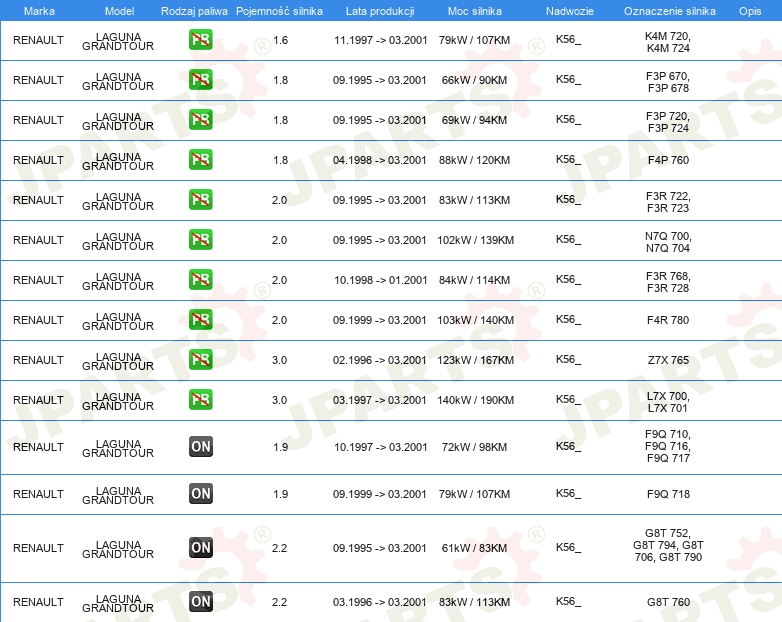The width and height of the screenshot is (782, 622).
Task: Select engine code G8T 760
Action: (668, 602)
